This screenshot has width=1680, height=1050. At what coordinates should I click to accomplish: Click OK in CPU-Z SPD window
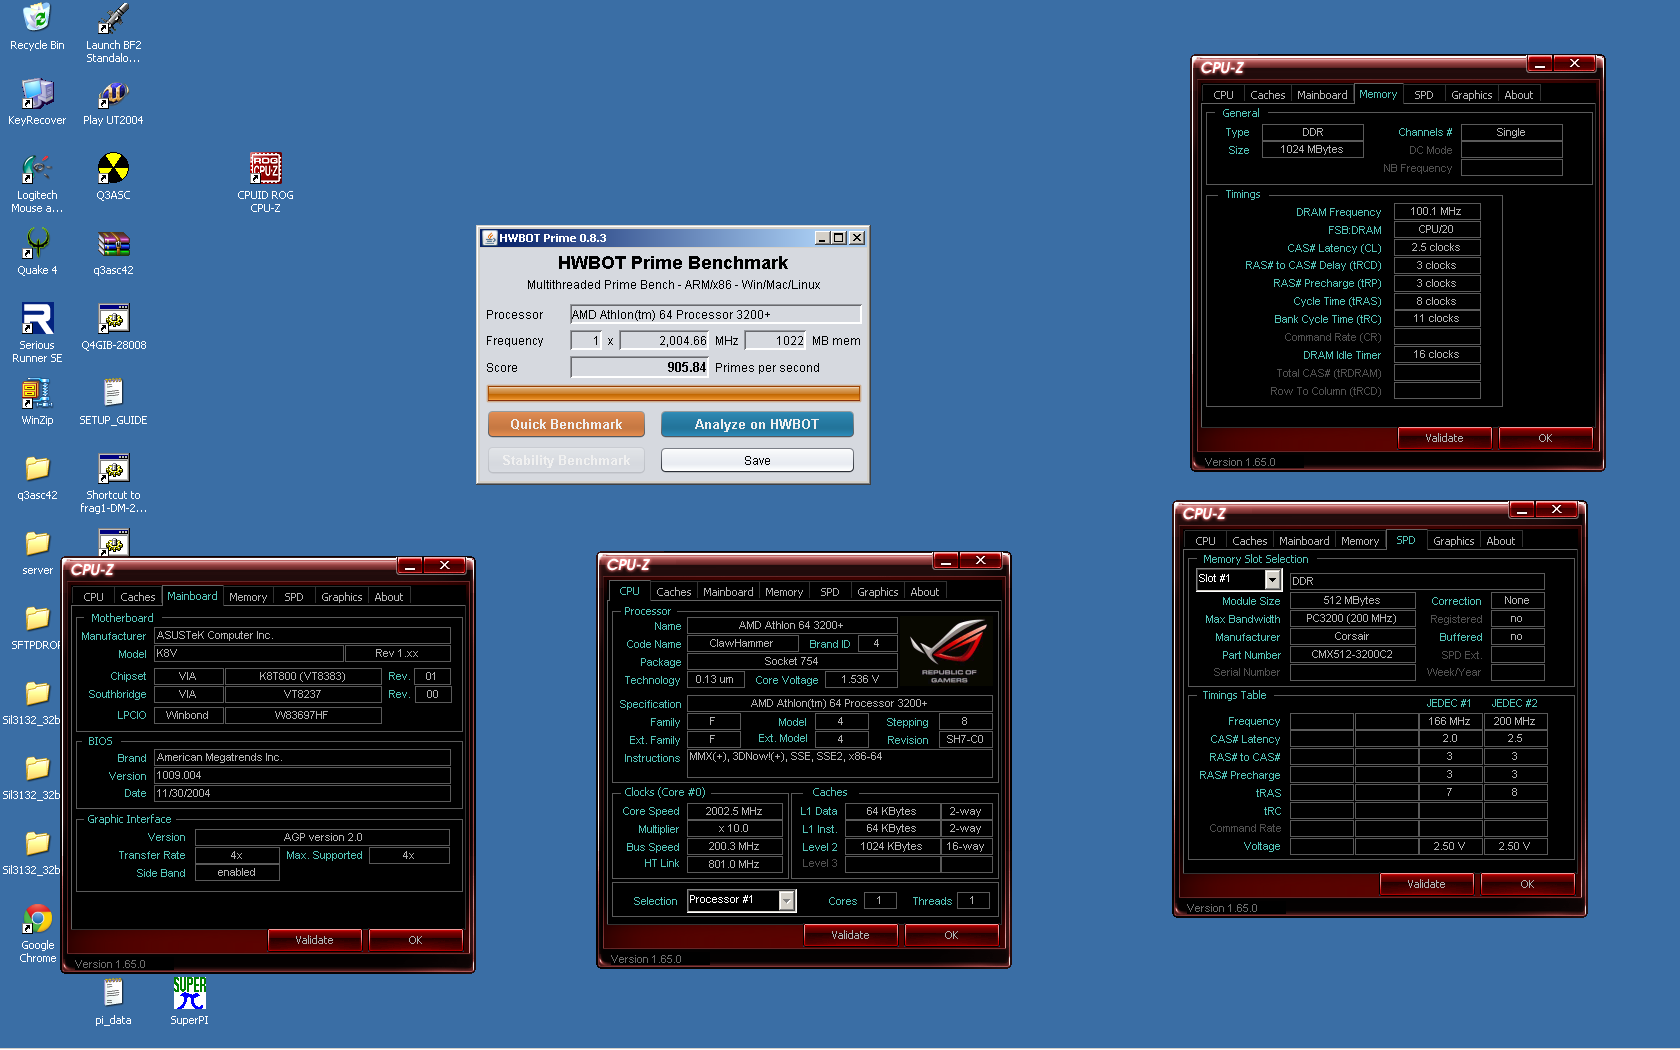(x=1527, y=884)
